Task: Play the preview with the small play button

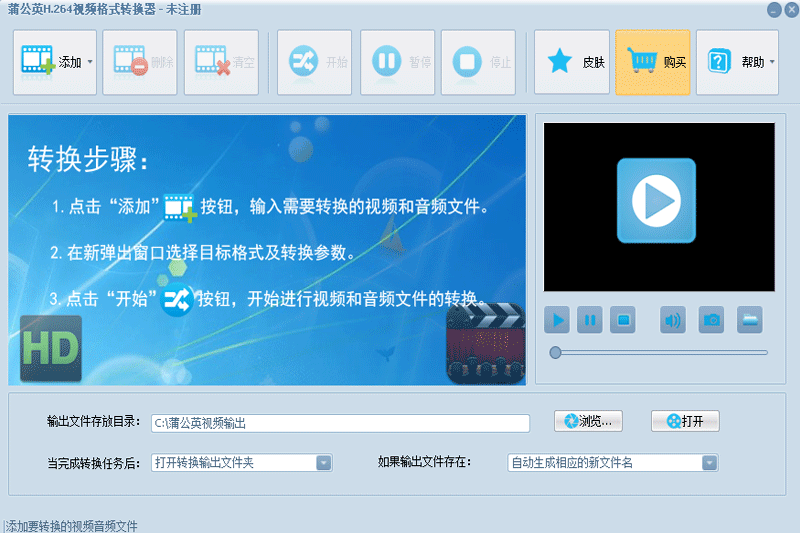Action: (x=557, y=320)
